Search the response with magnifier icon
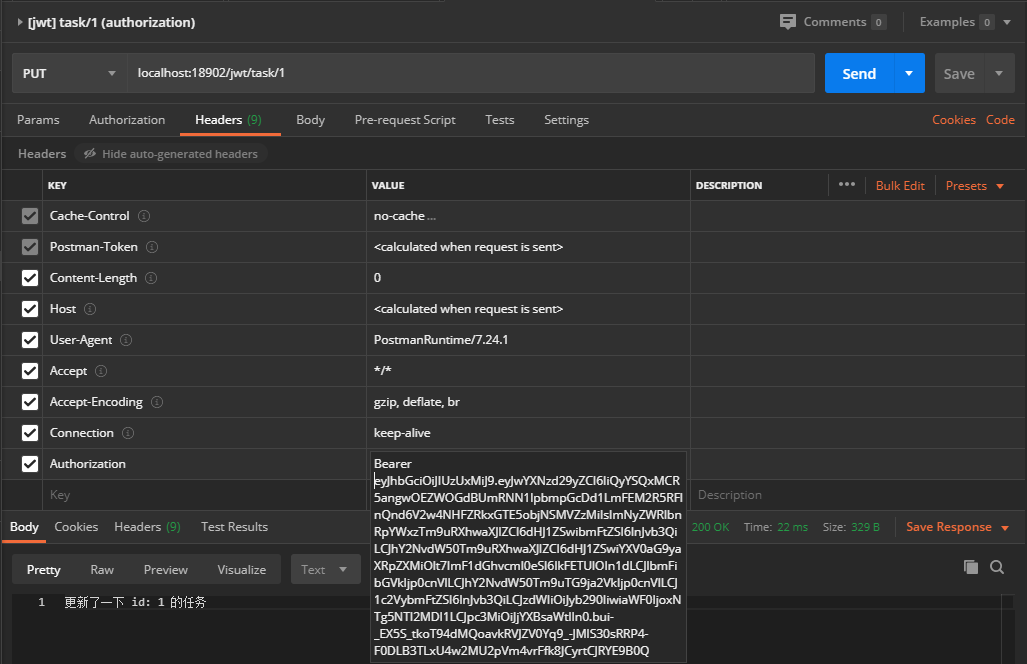 [x=997, y=567]
